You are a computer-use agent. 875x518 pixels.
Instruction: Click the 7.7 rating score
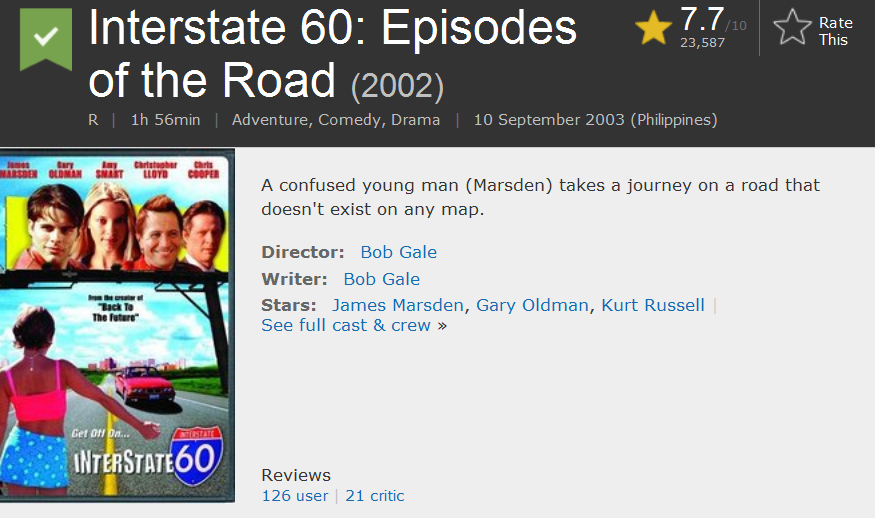coord(702,19)
